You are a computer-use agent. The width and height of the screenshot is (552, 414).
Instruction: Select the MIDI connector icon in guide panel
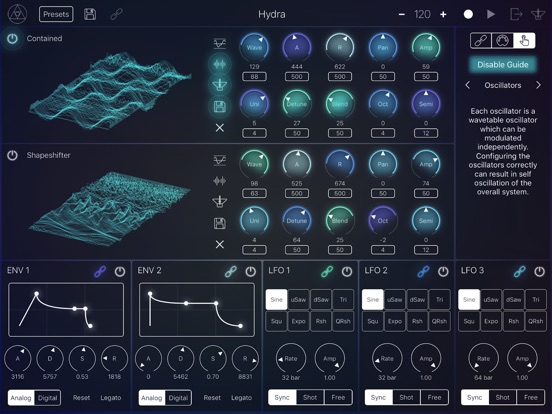pyautogui.click(x=502, y=41)
